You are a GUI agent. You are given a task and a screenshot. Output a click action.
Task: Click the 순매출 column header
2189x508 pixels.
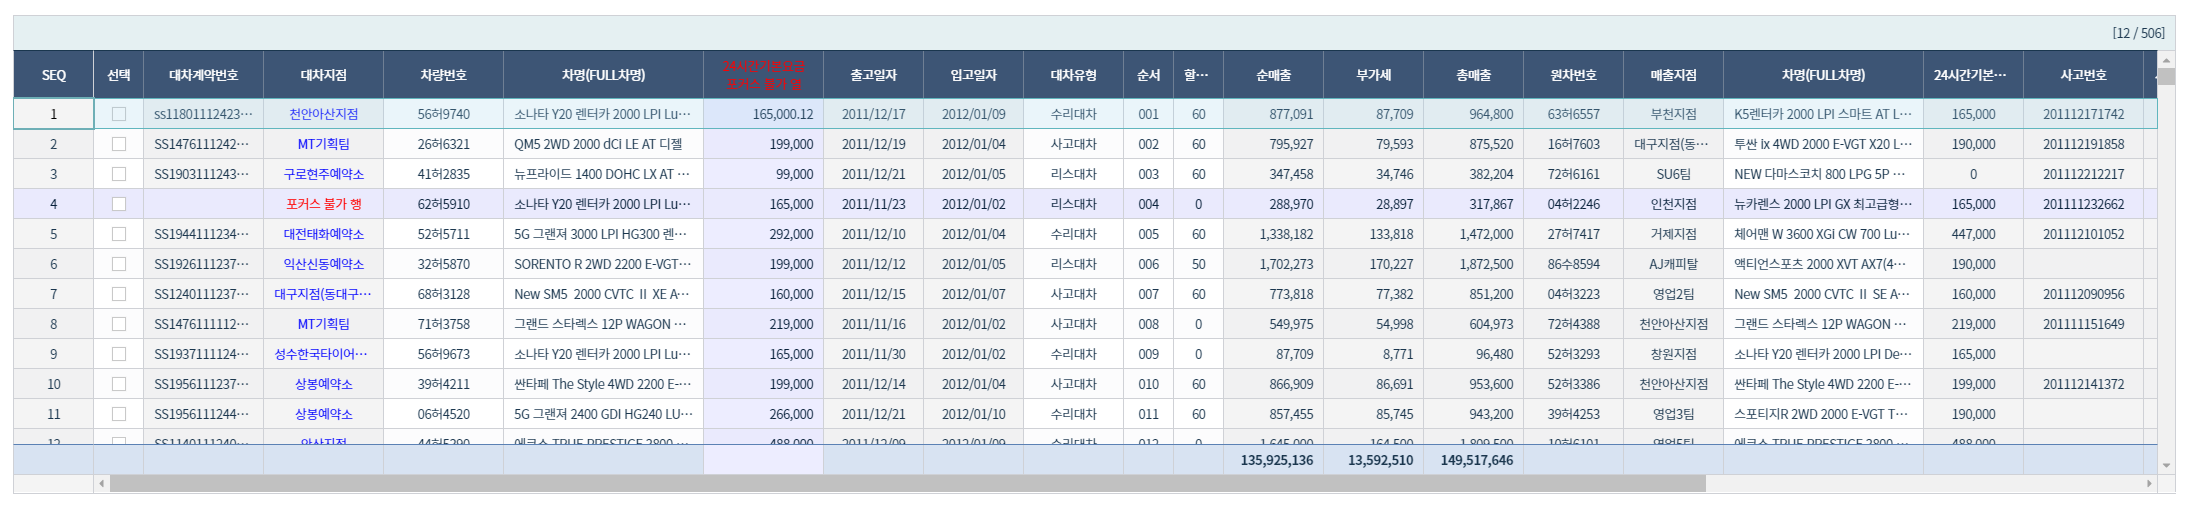(1273, 75)
